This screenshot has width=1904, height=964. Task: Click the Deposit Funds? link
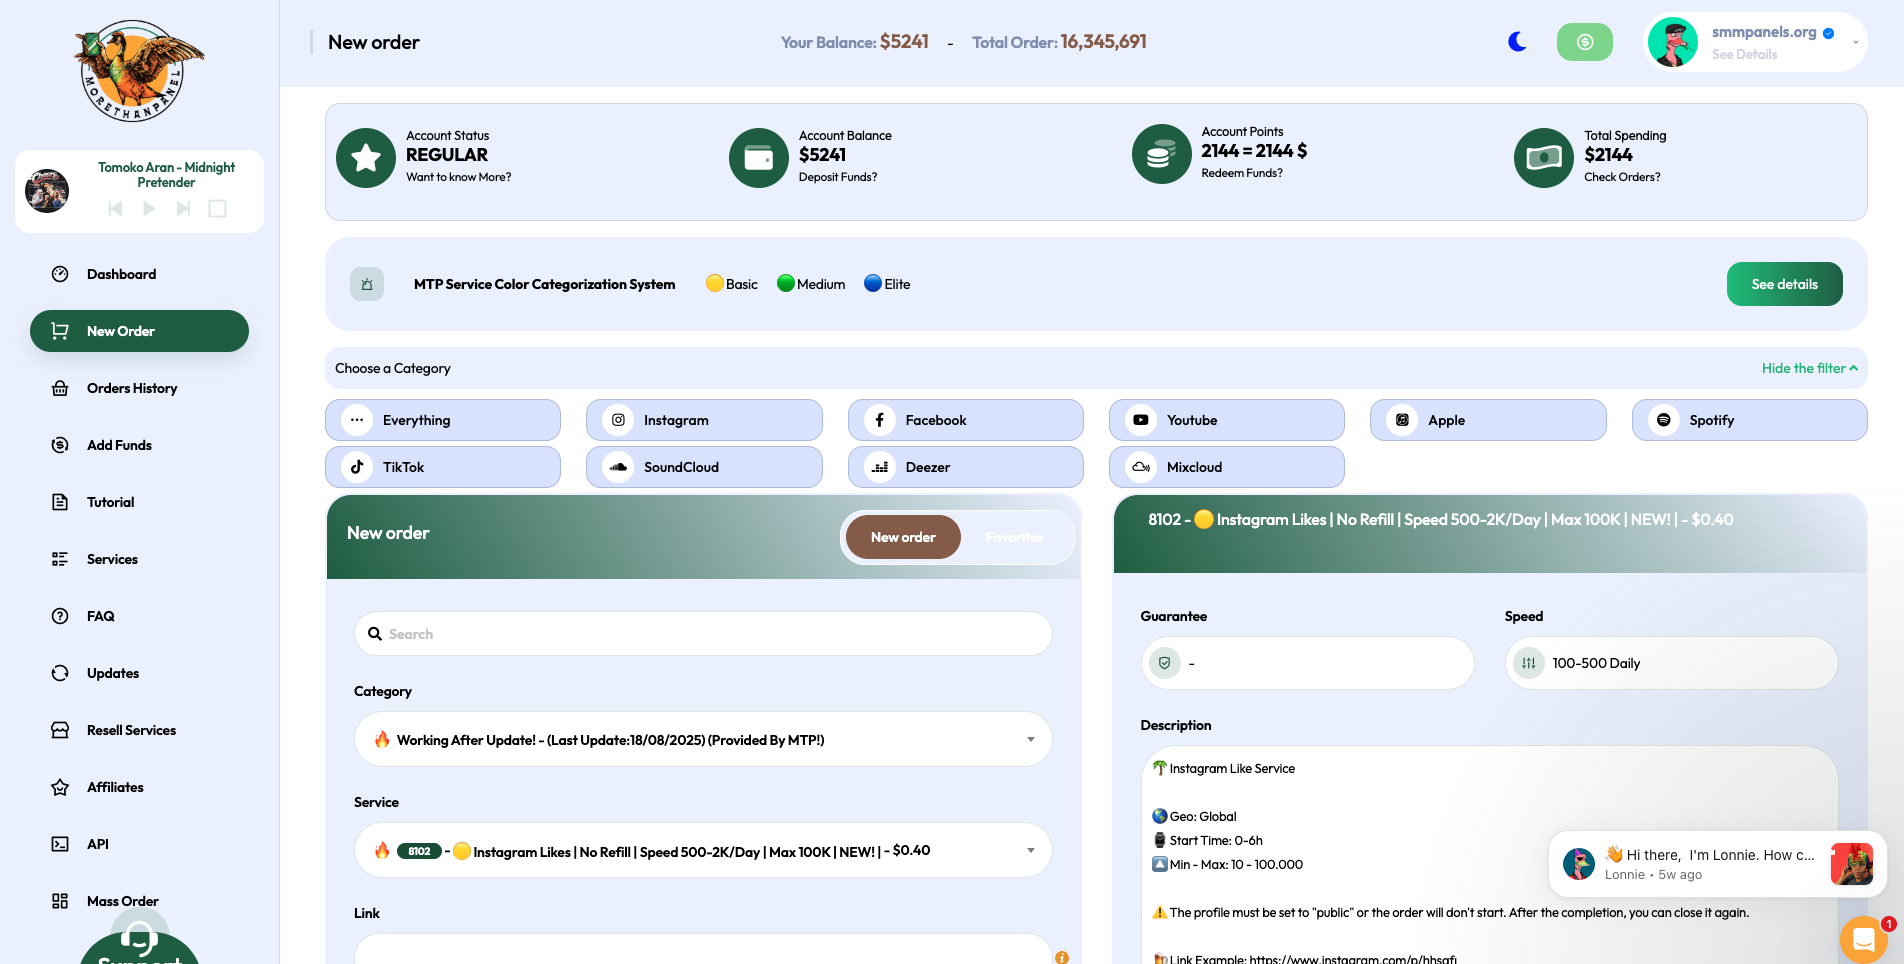point(838,177)
